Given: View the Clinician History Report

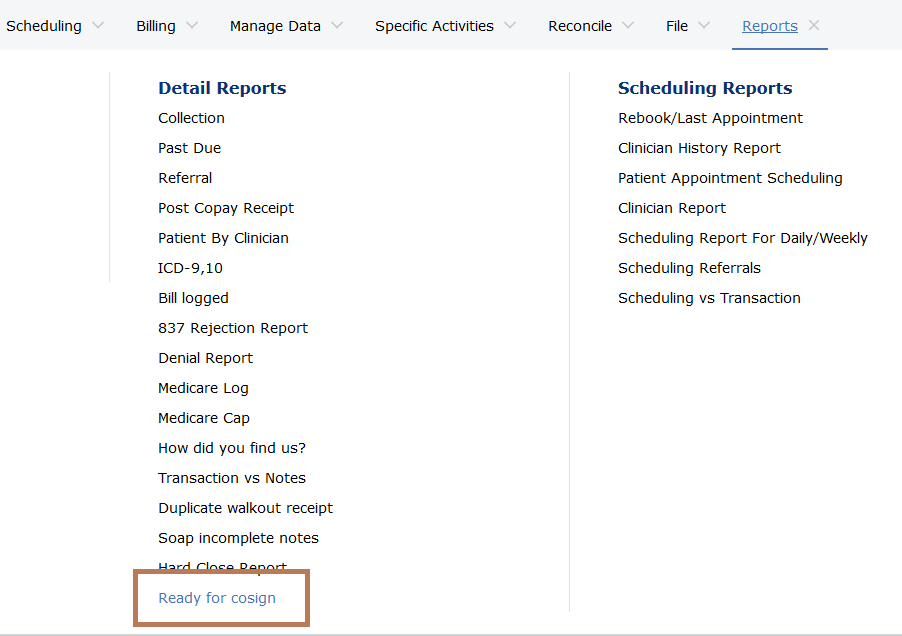Looking at the screenshot, I should pyautogui.click(x=699, y=148).
